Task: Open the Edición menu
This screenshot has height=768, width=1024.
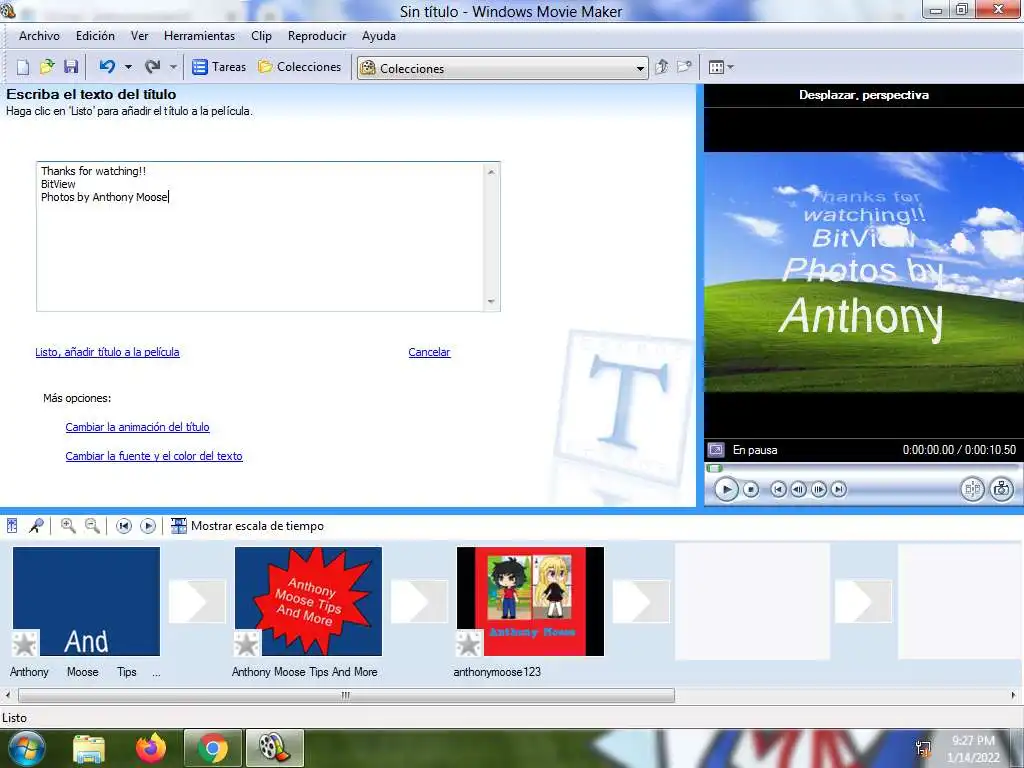Action: point(95,36)
